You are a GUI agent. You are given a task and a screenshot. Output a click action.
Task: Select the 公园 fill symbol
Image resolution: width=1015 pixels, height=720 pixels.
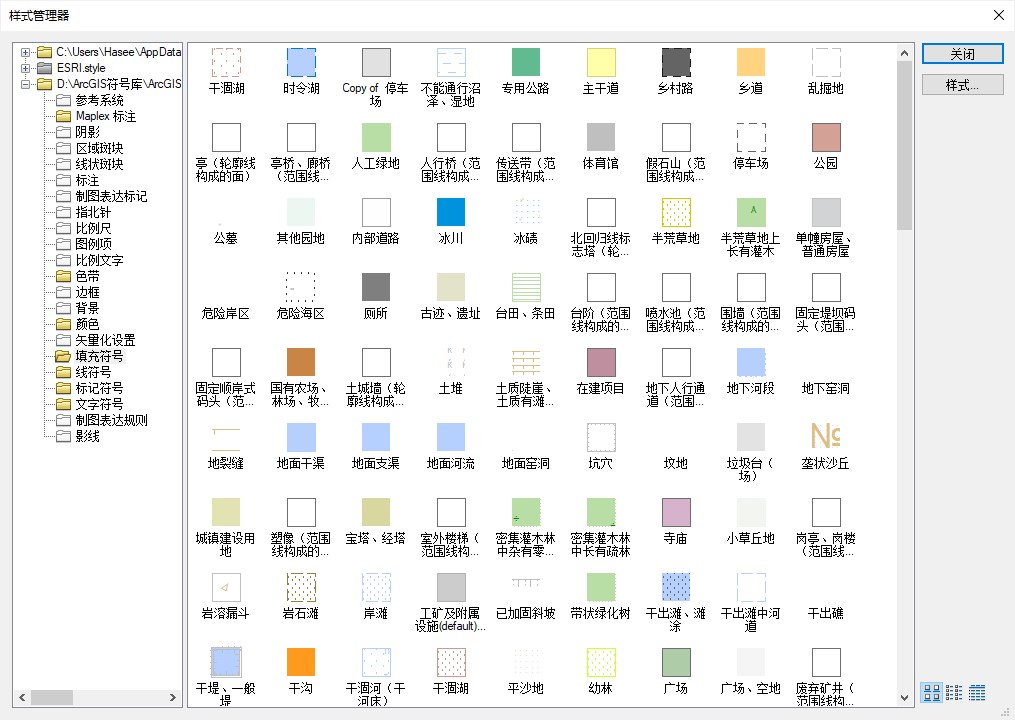pyautogui.click(x=826, y=137)
